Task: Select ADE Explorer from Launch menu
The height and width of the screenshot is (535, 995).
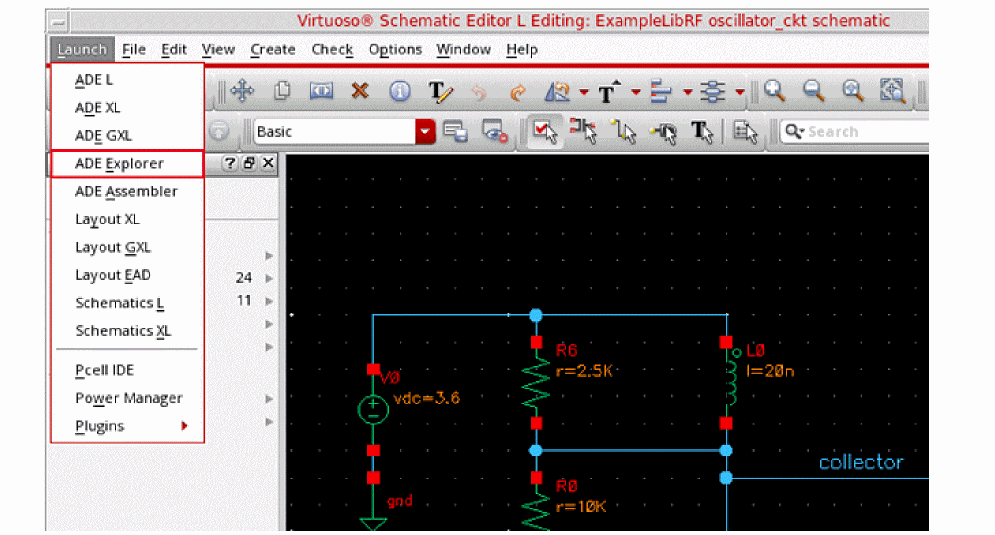Action: click(x=119, y=163)
